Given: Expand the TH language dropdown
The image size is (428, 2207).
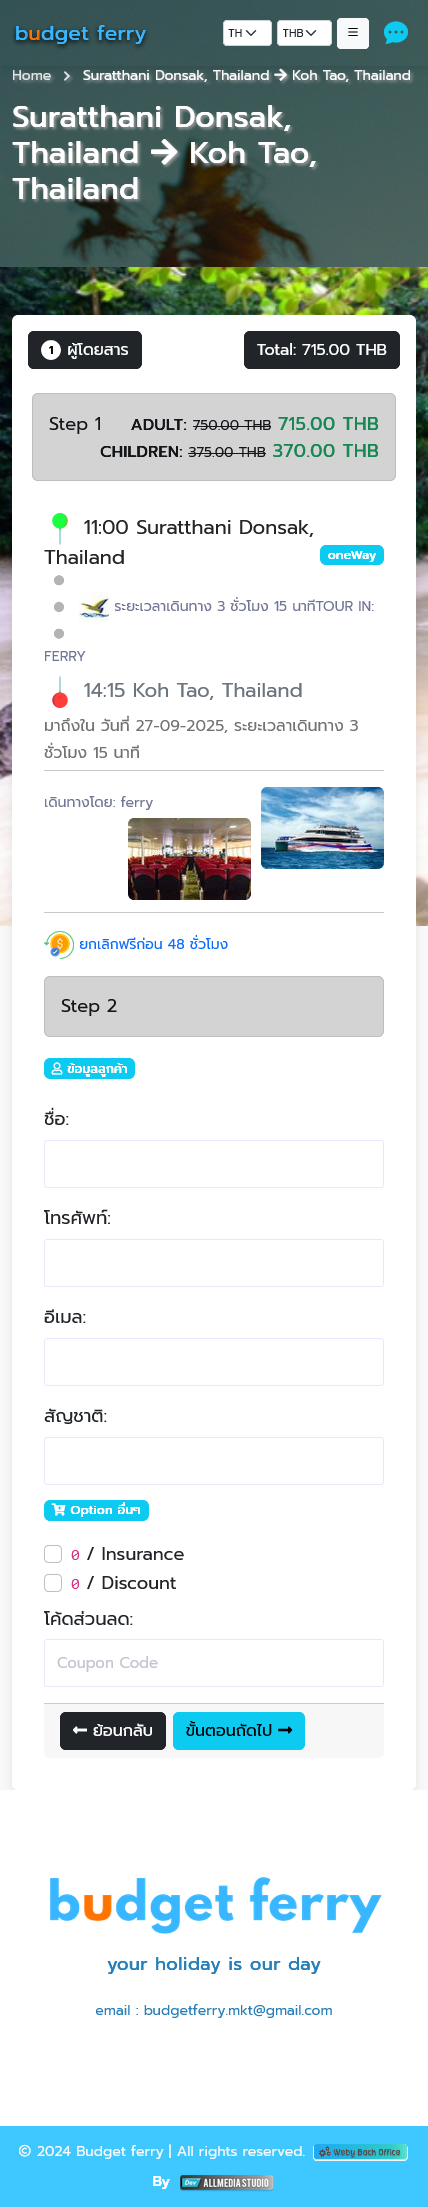Looking at the screenshot, I should pyautogui.click(x=247, y=33).
